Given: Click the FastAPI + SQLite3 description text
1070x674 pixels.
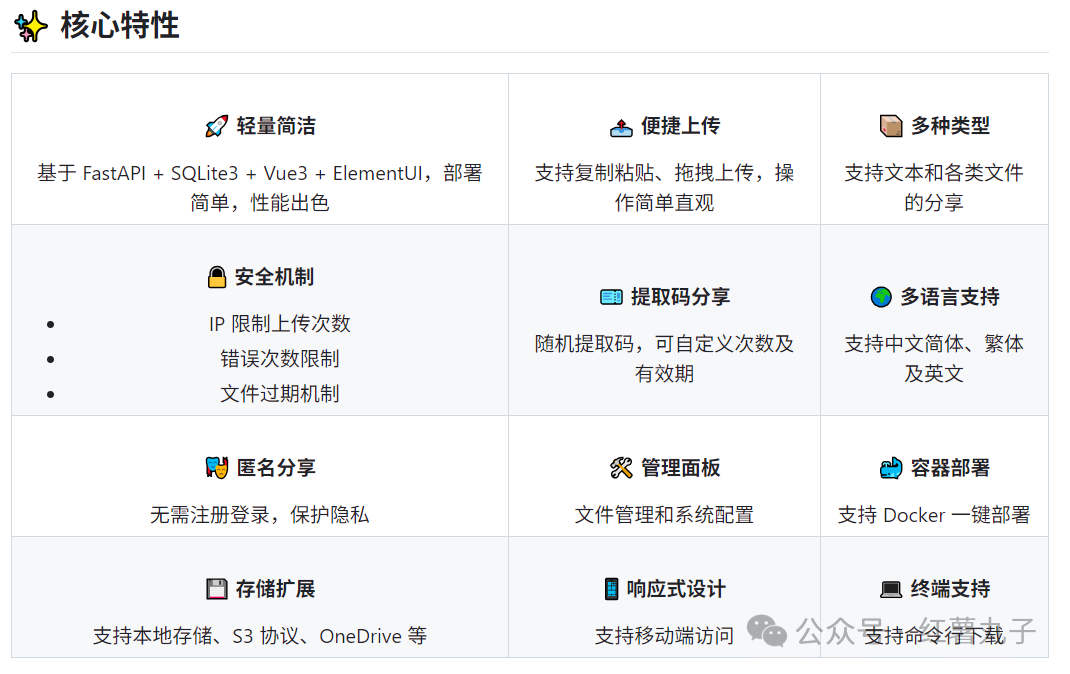Looking at the screenshot, I should pyautogui.click(x=259, y=188).
